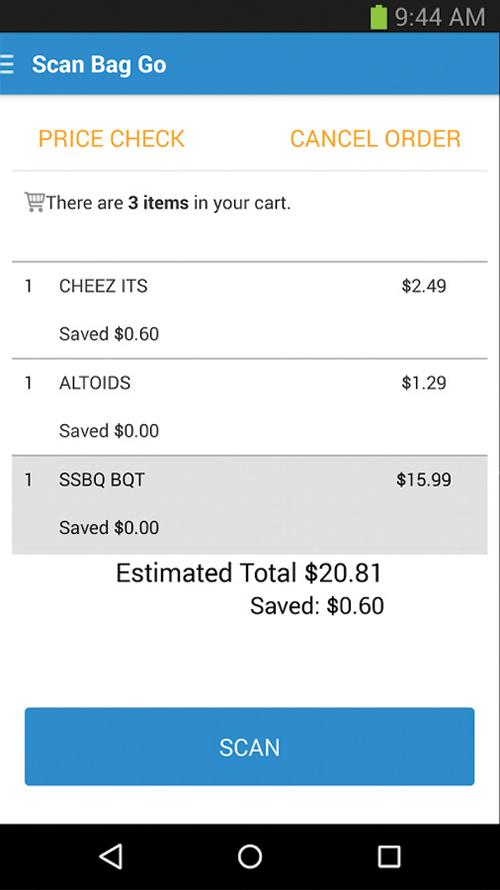
Task: Tap the Android home circle icon
Action: 250,856
